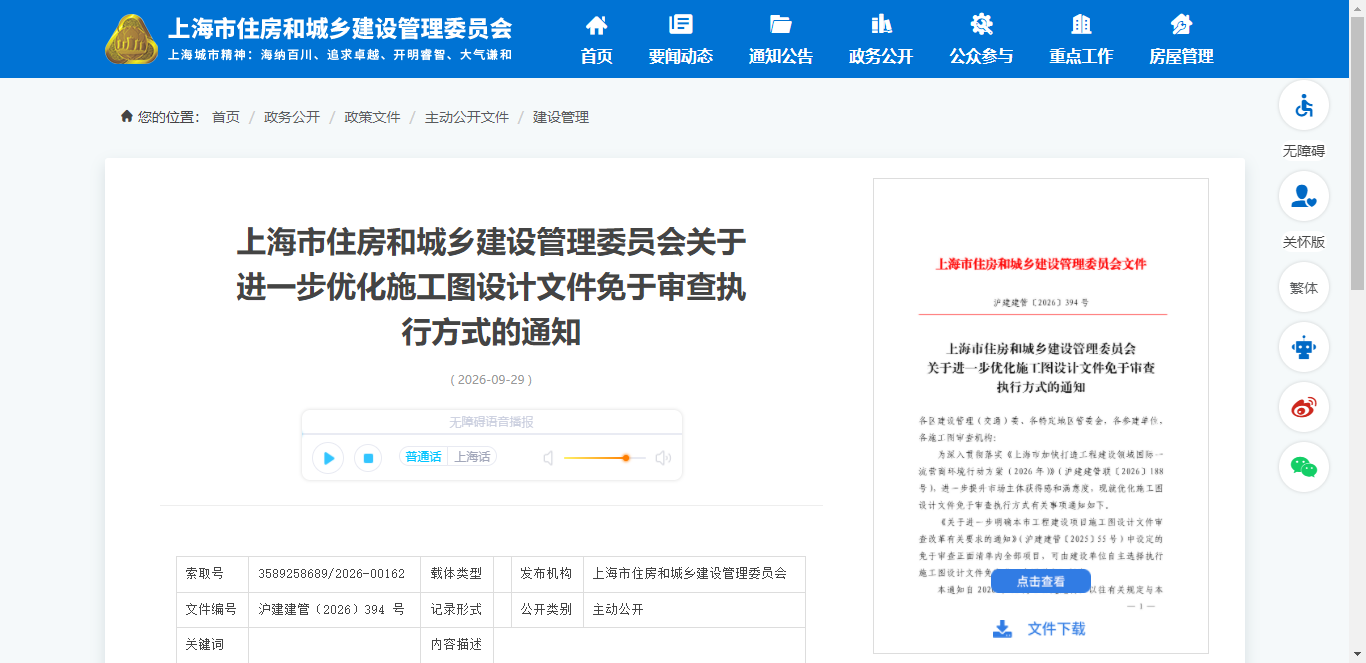Click the 房屋管理 menu label

pos(1181,56)
